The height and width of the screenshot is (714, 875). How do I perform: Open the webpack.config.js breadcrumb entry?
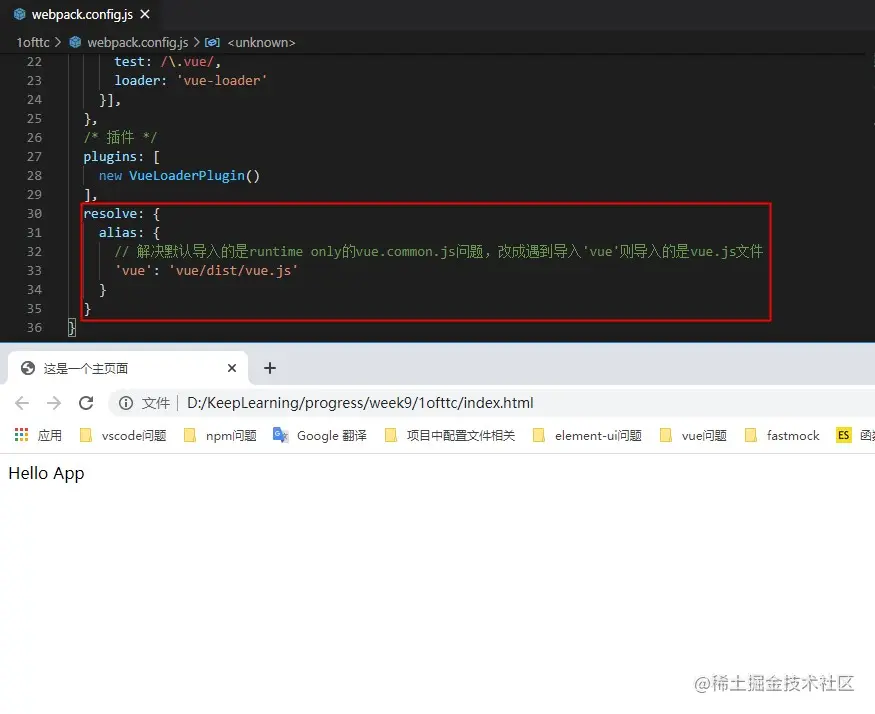click(x=138, y=42)
